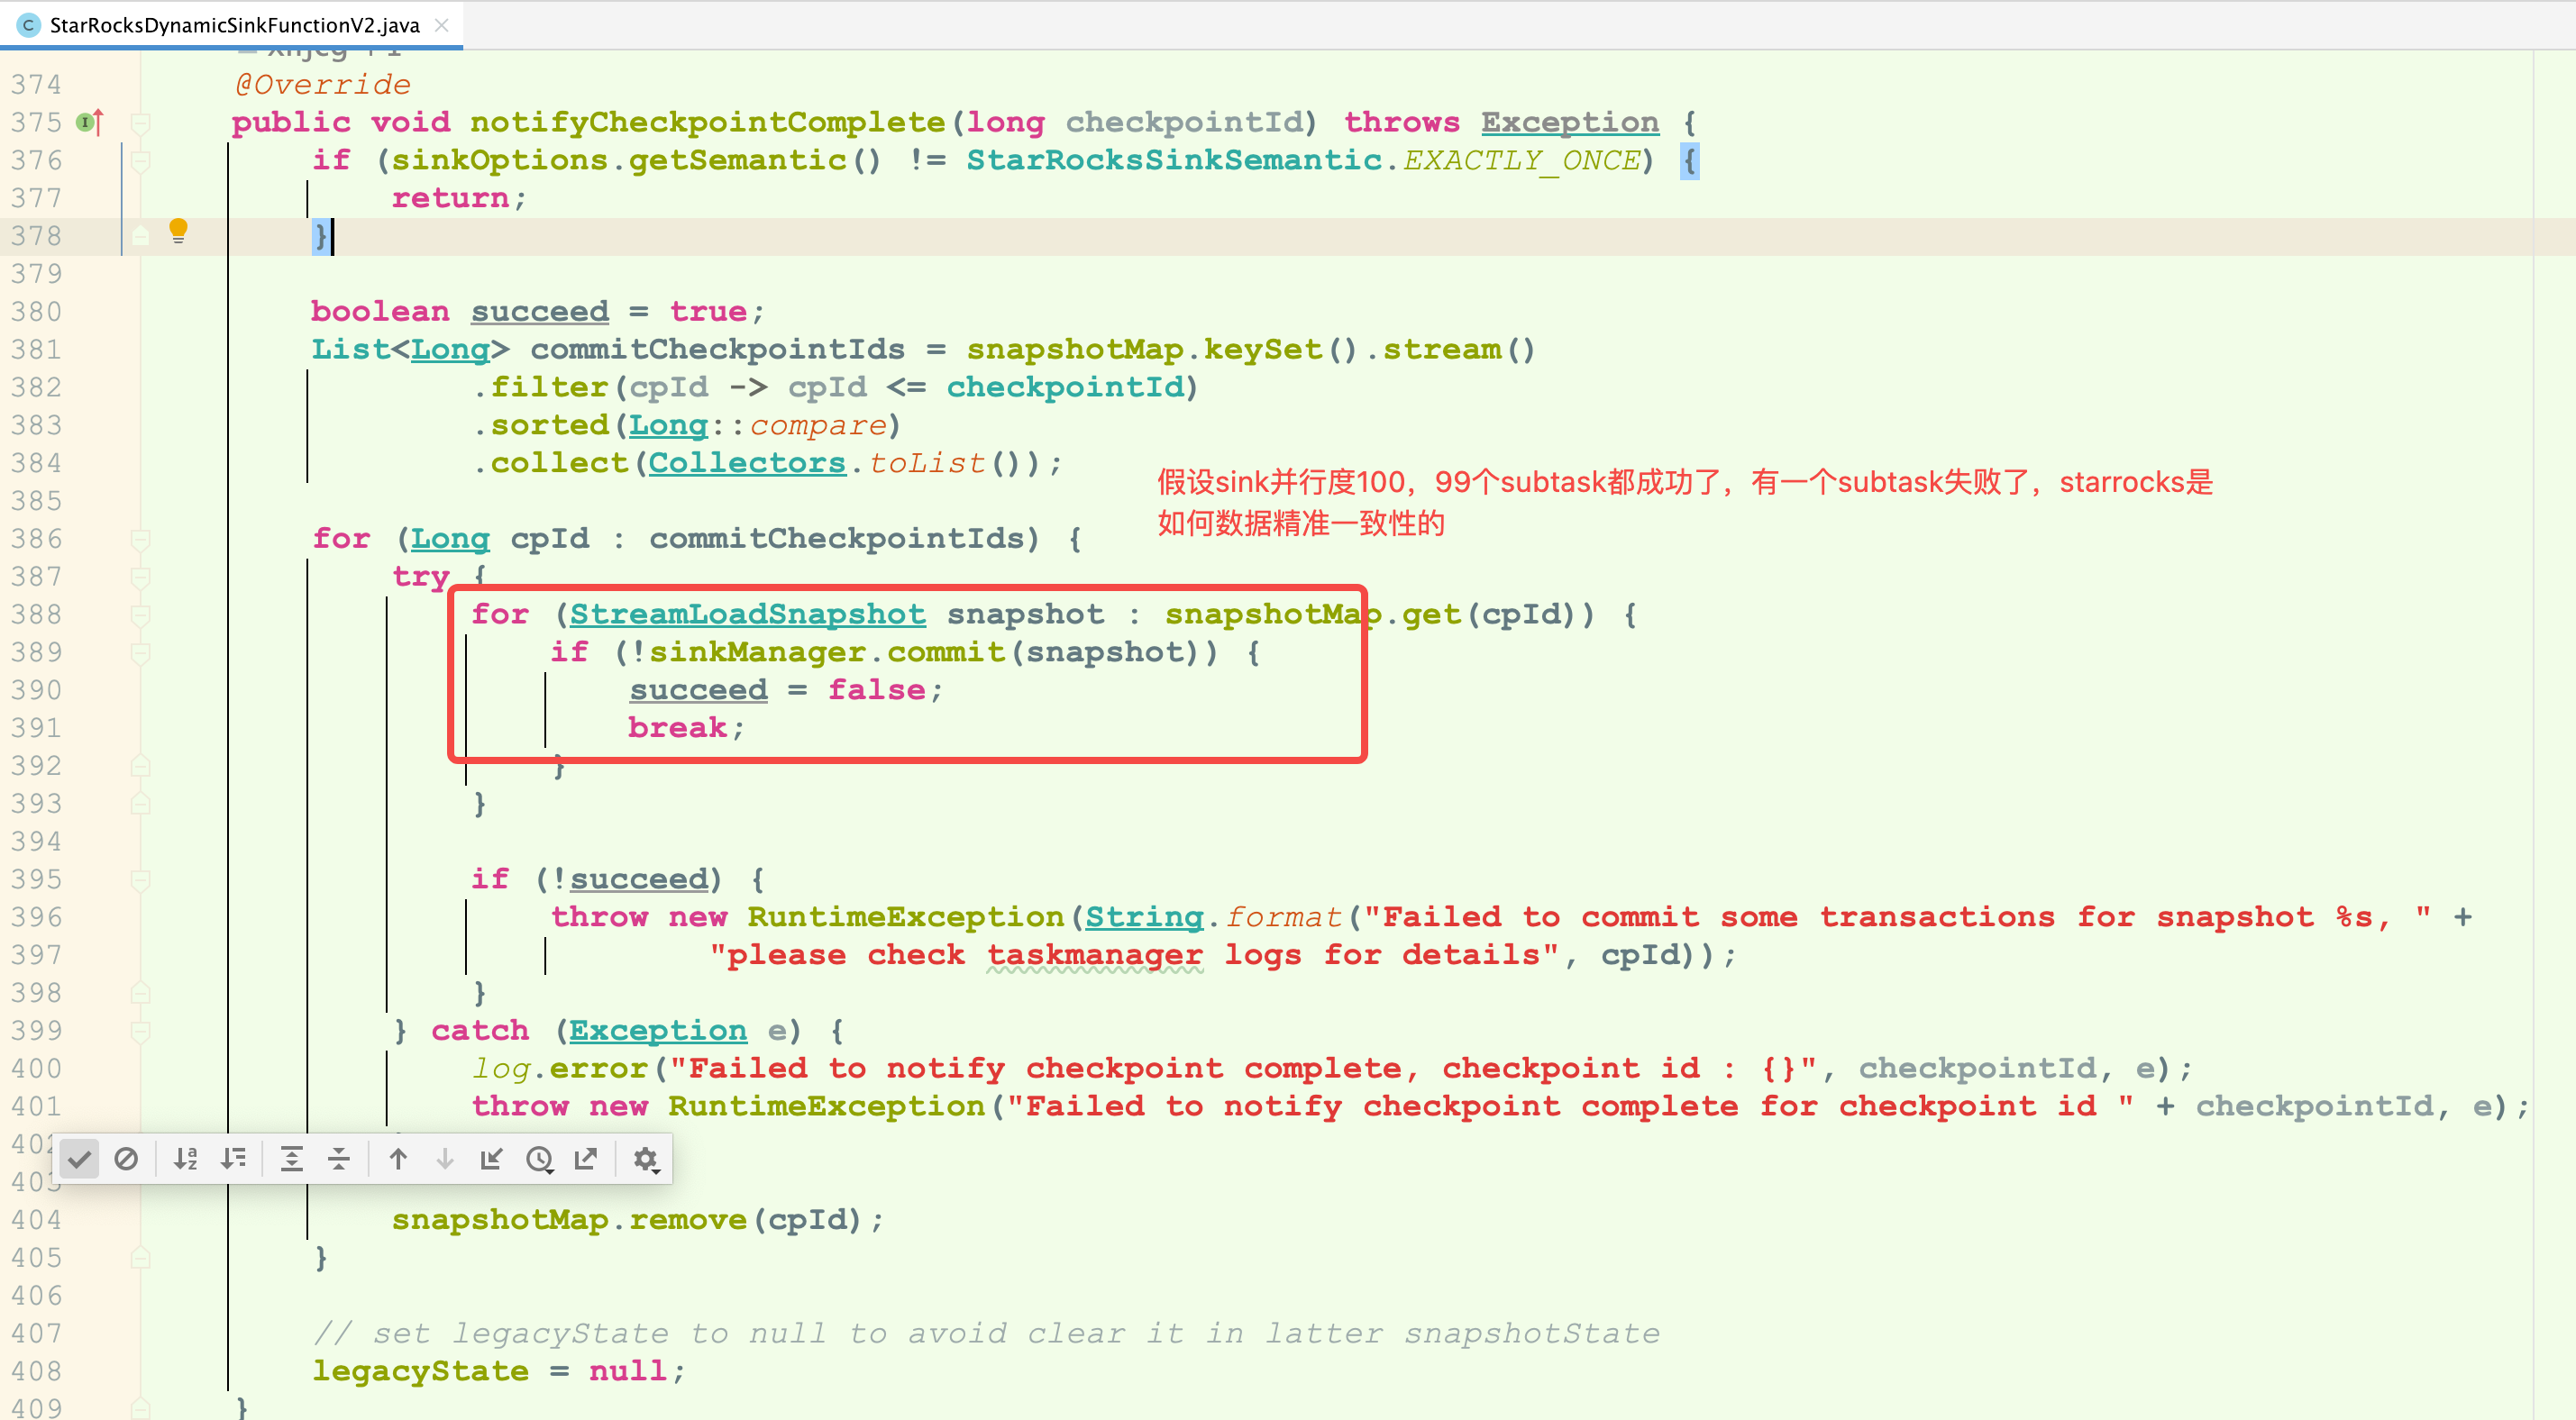Collapse the catch block fold marker at line 399
This screenshot has width=2576, height=1420.
click(x=141, y=1031)
